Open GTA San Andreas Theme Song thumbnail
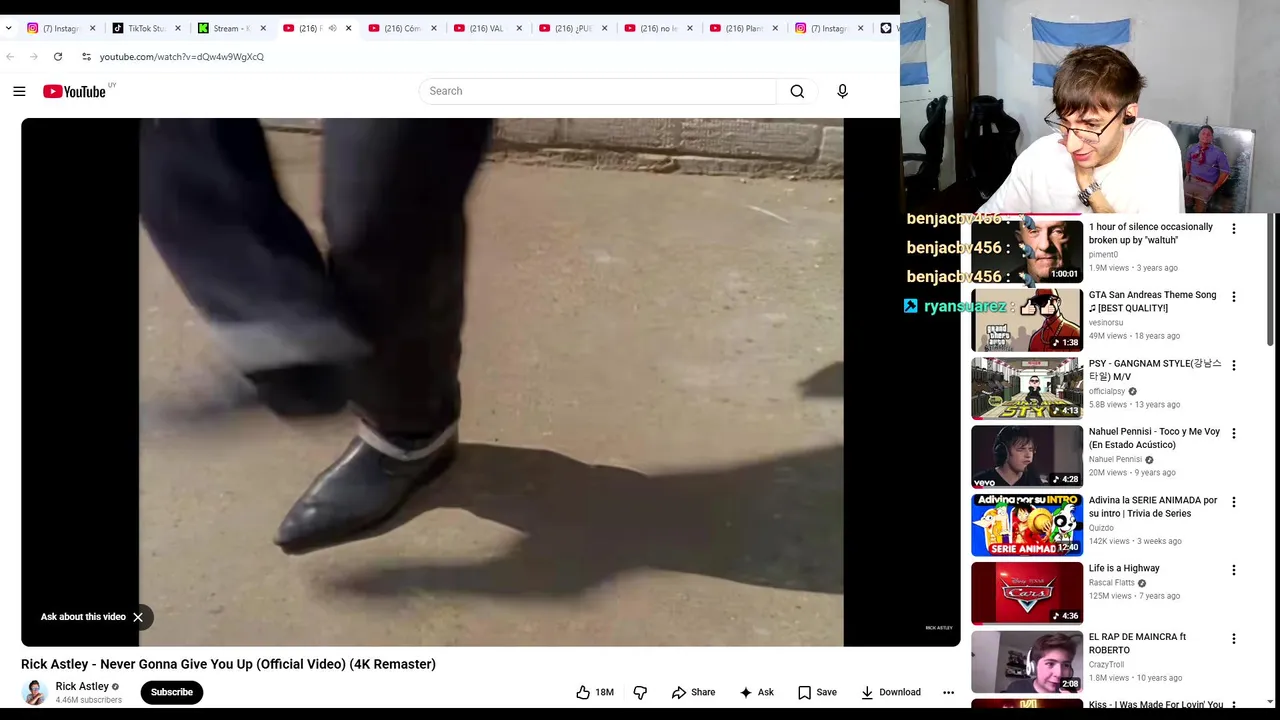The image size is (1280, 720). click(1027, 319)
